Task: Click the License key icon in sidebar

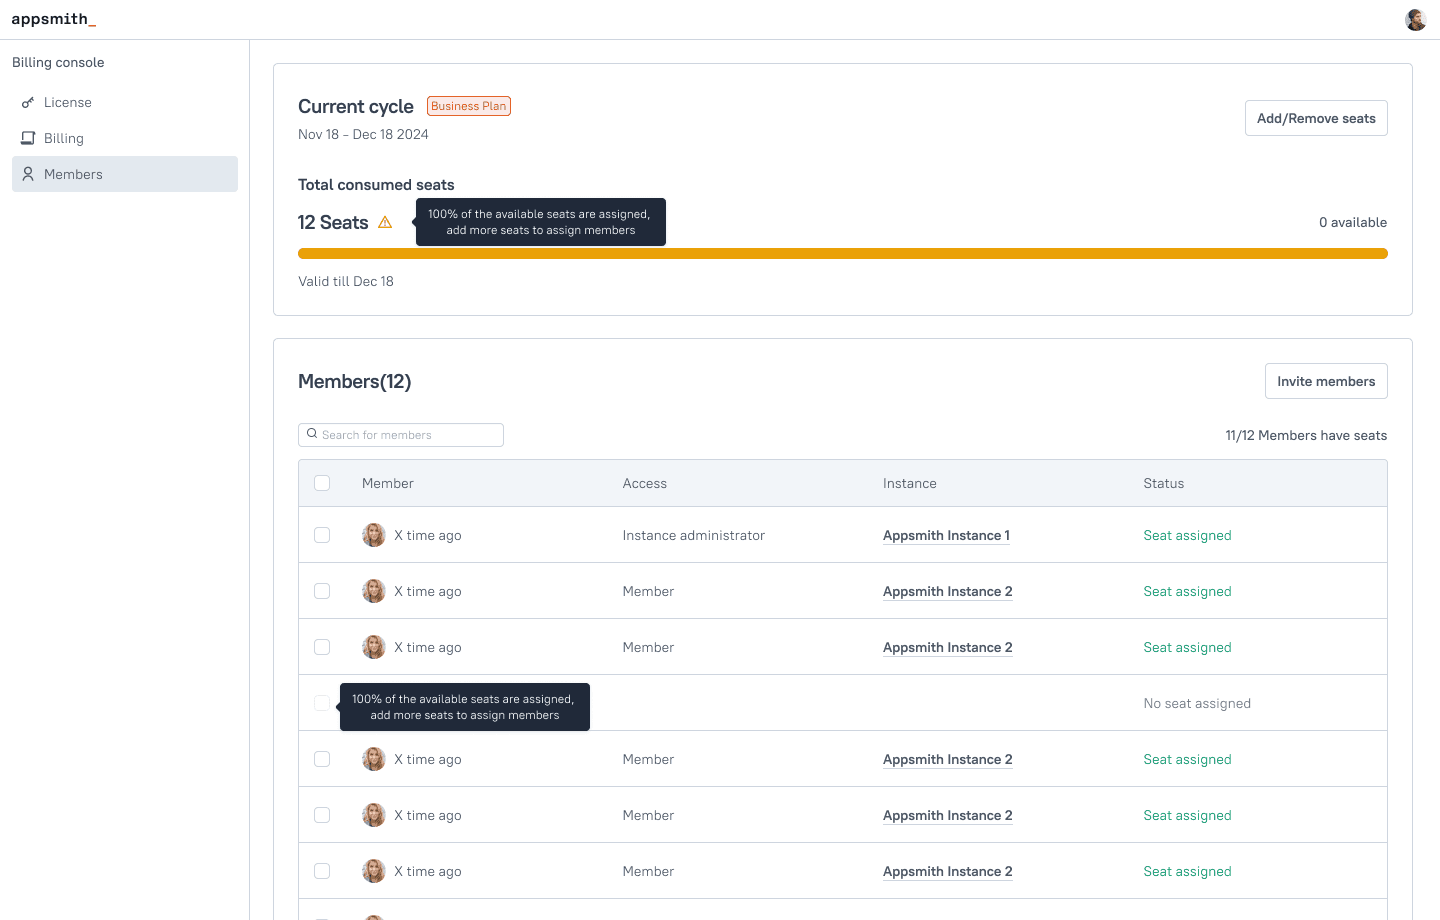Action: tap(28, 102)
